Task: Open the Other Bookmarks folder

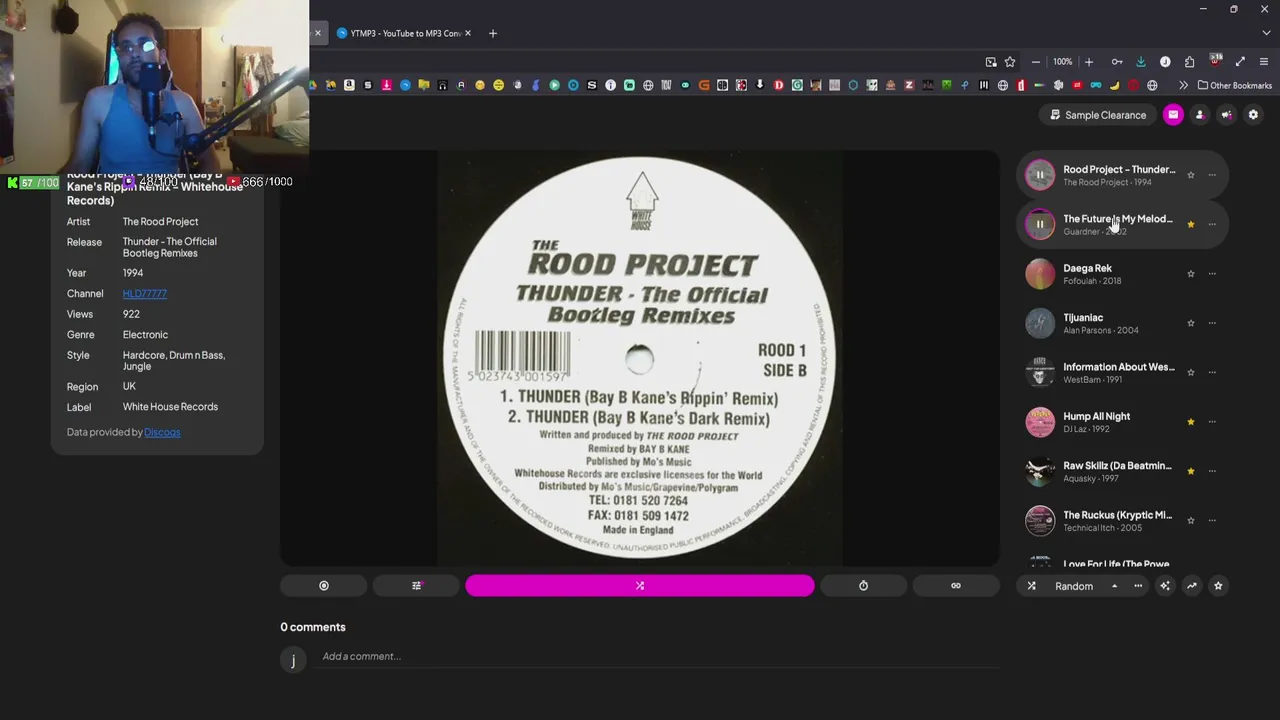Action: [1235, 86]
